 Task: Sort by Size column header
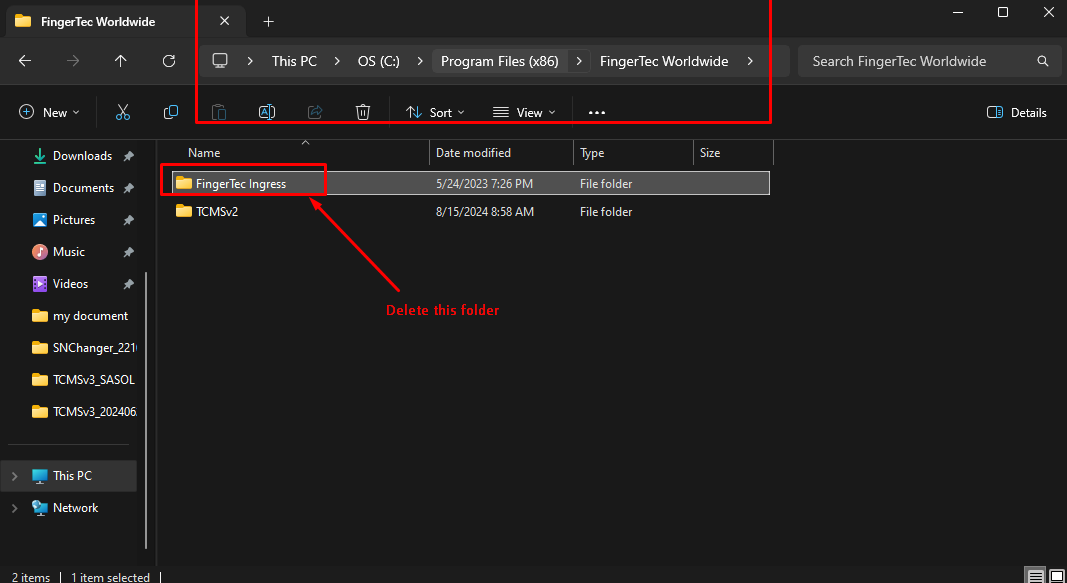[x=734, y=153]
